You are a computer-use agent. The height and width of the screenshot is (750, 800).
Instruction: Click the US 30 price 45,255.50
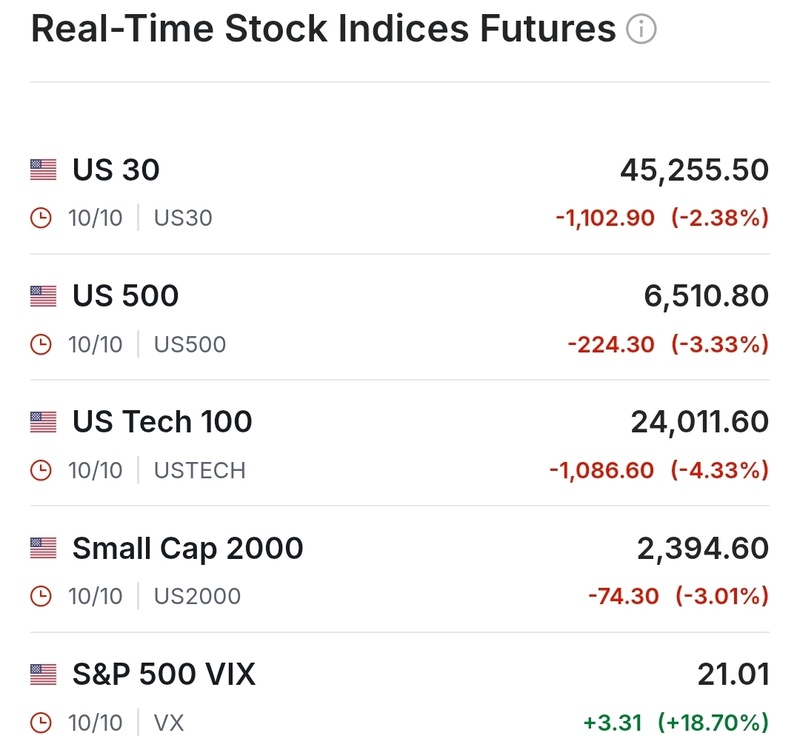[x=694, y=170]
